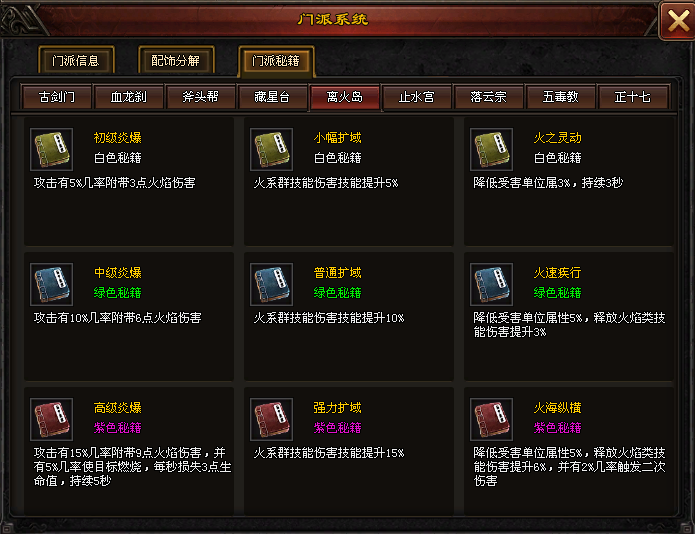Click the 火海纵横 red book icon
The image size is (695, 534).
(491, 419)
